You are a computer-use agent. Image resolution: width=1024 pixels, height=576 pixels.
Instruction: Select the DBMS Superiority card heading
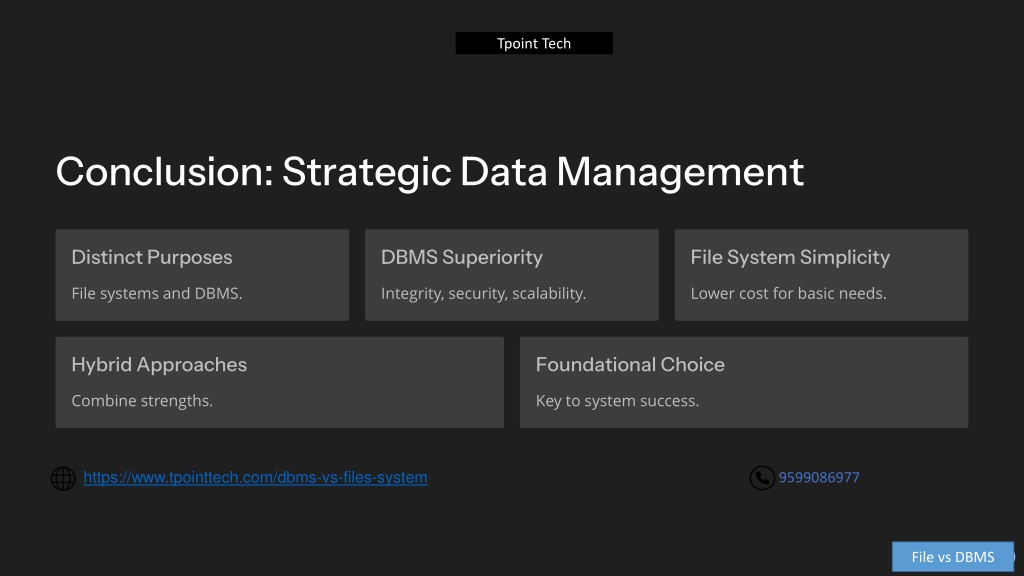462,257
